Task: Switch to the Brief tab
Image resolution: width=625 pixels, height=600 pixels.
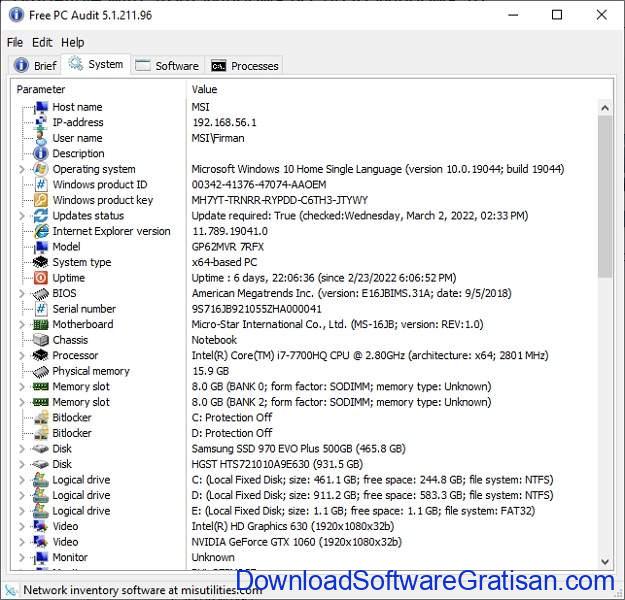Action: tap(35, 65)
